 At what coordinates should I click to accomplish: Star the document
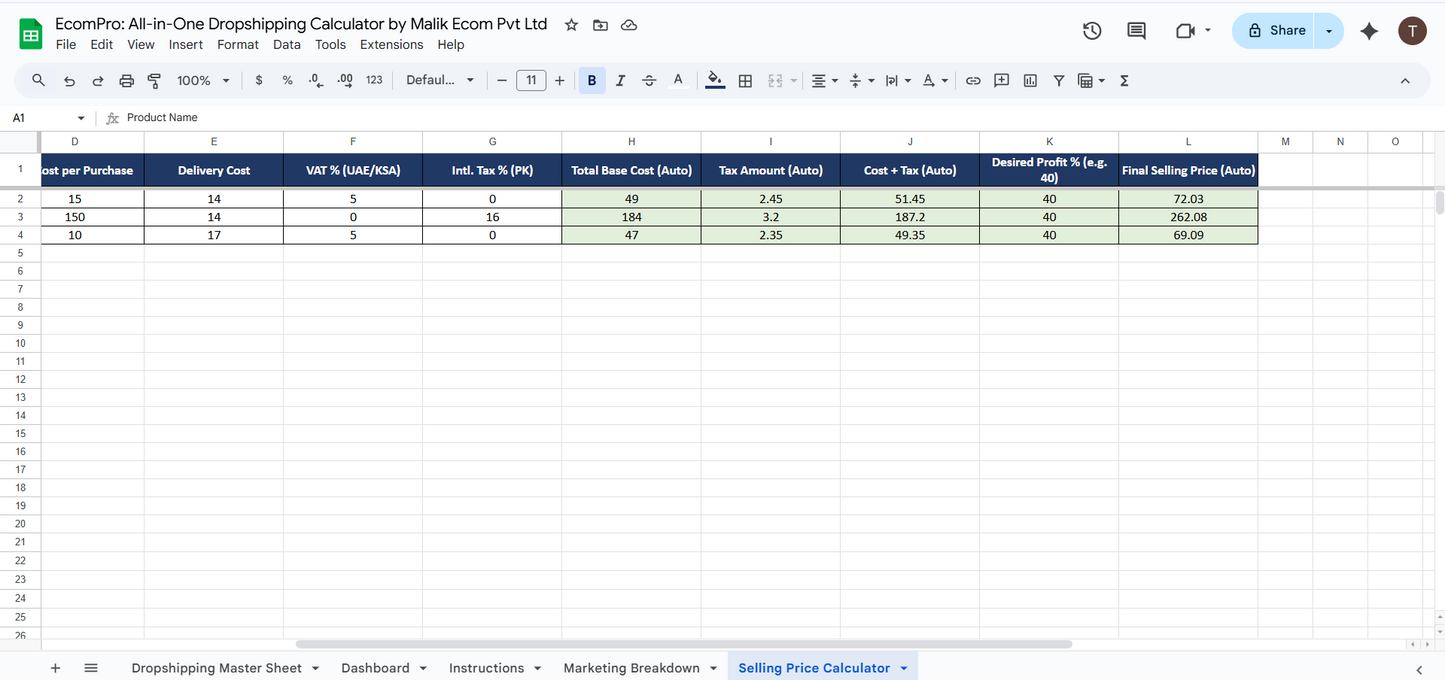(x=571, y=25)
